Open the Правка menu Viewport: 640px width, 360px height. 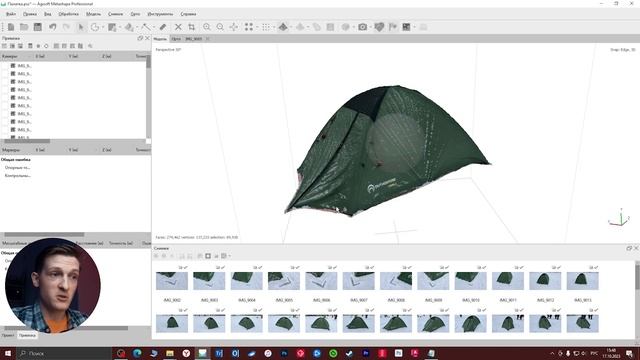(x=30, y=14)
